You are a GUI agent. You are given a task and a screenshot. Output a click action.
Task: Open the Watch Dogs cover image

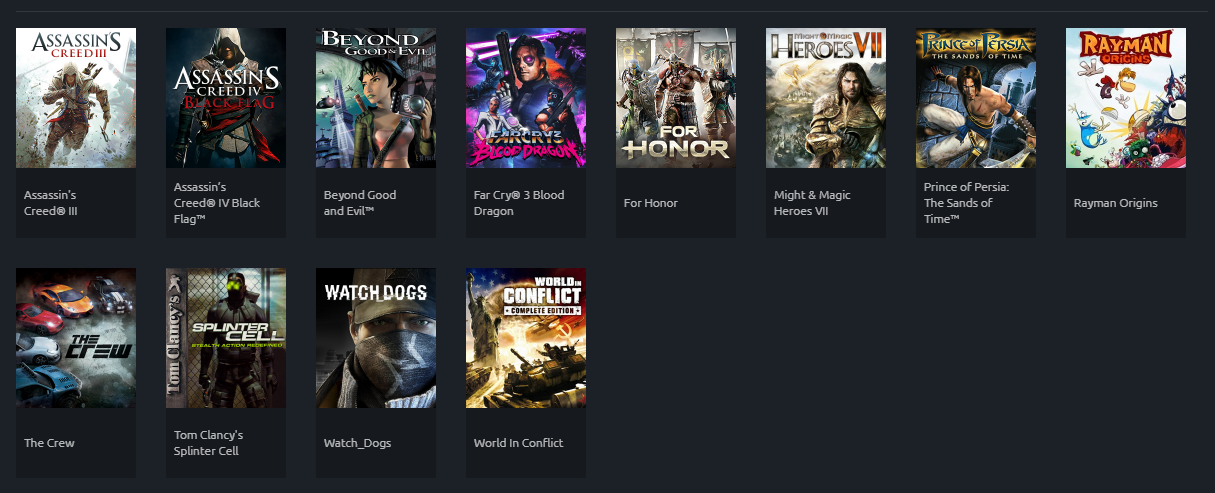coord(376,338)
